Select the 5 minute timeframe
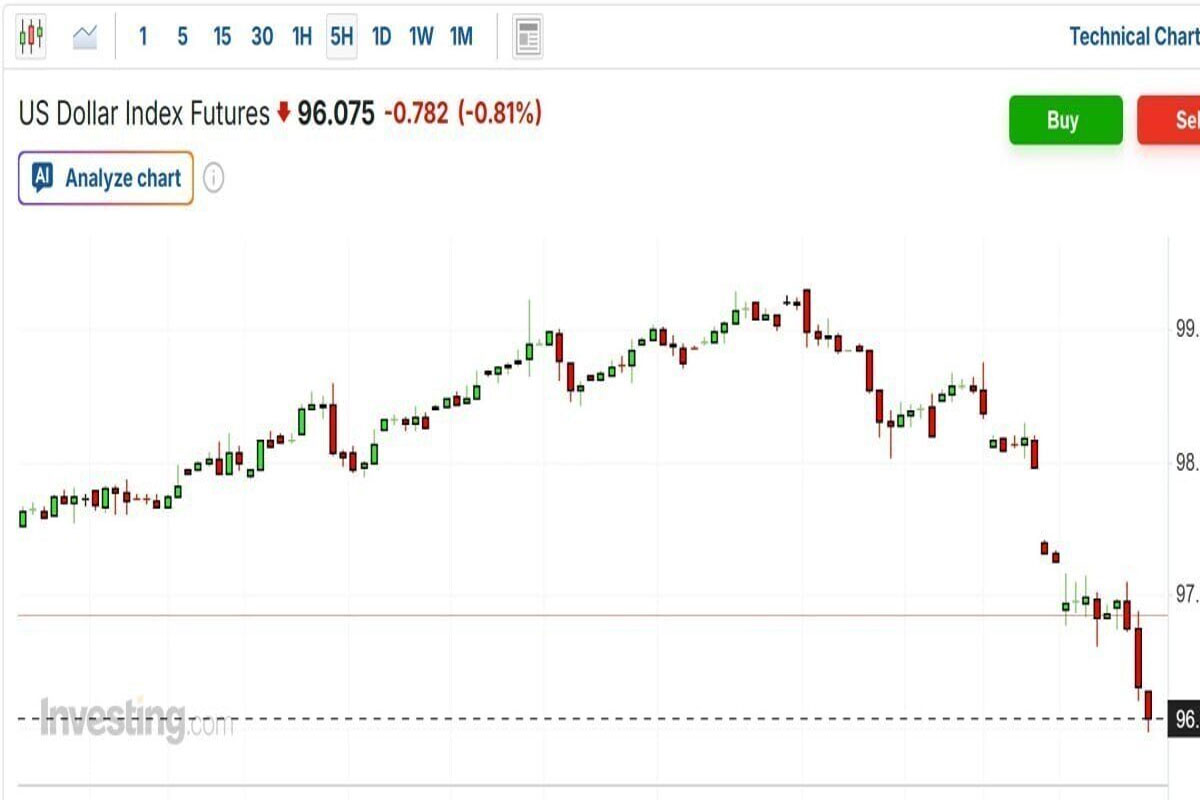 tap(182, 37)
